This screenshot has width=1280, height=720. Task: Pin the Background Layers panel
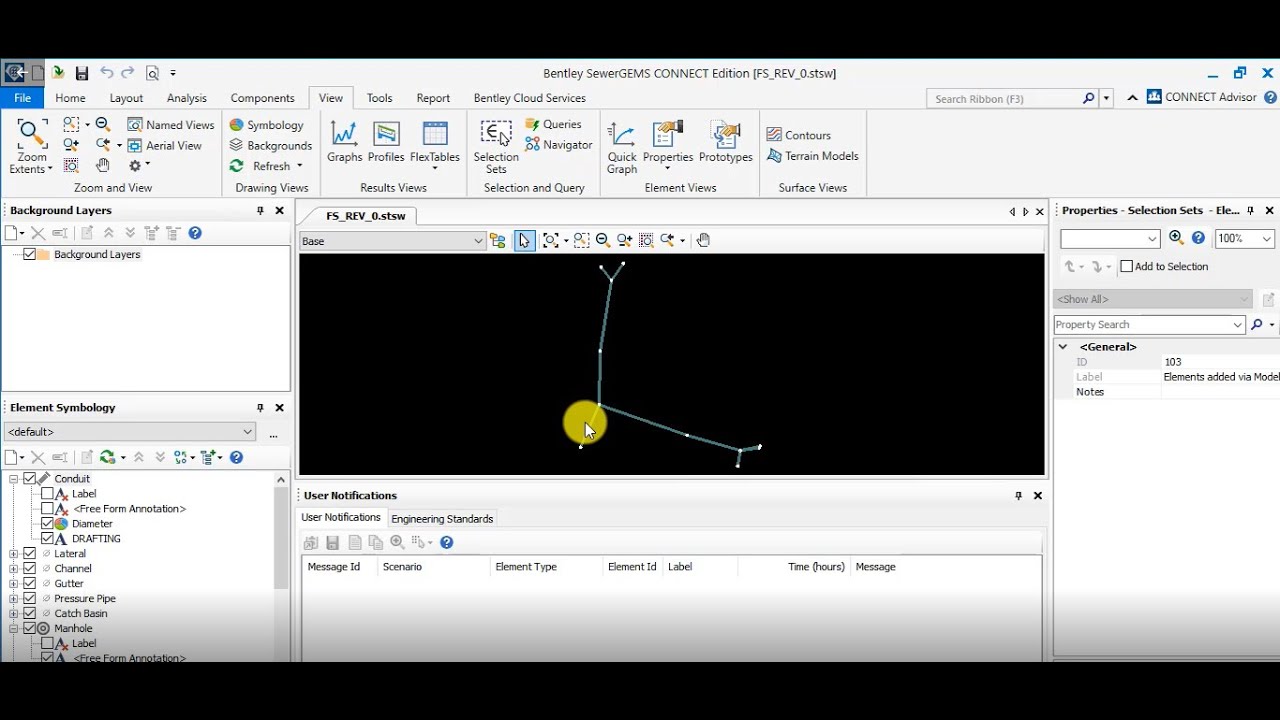point(260,210)
